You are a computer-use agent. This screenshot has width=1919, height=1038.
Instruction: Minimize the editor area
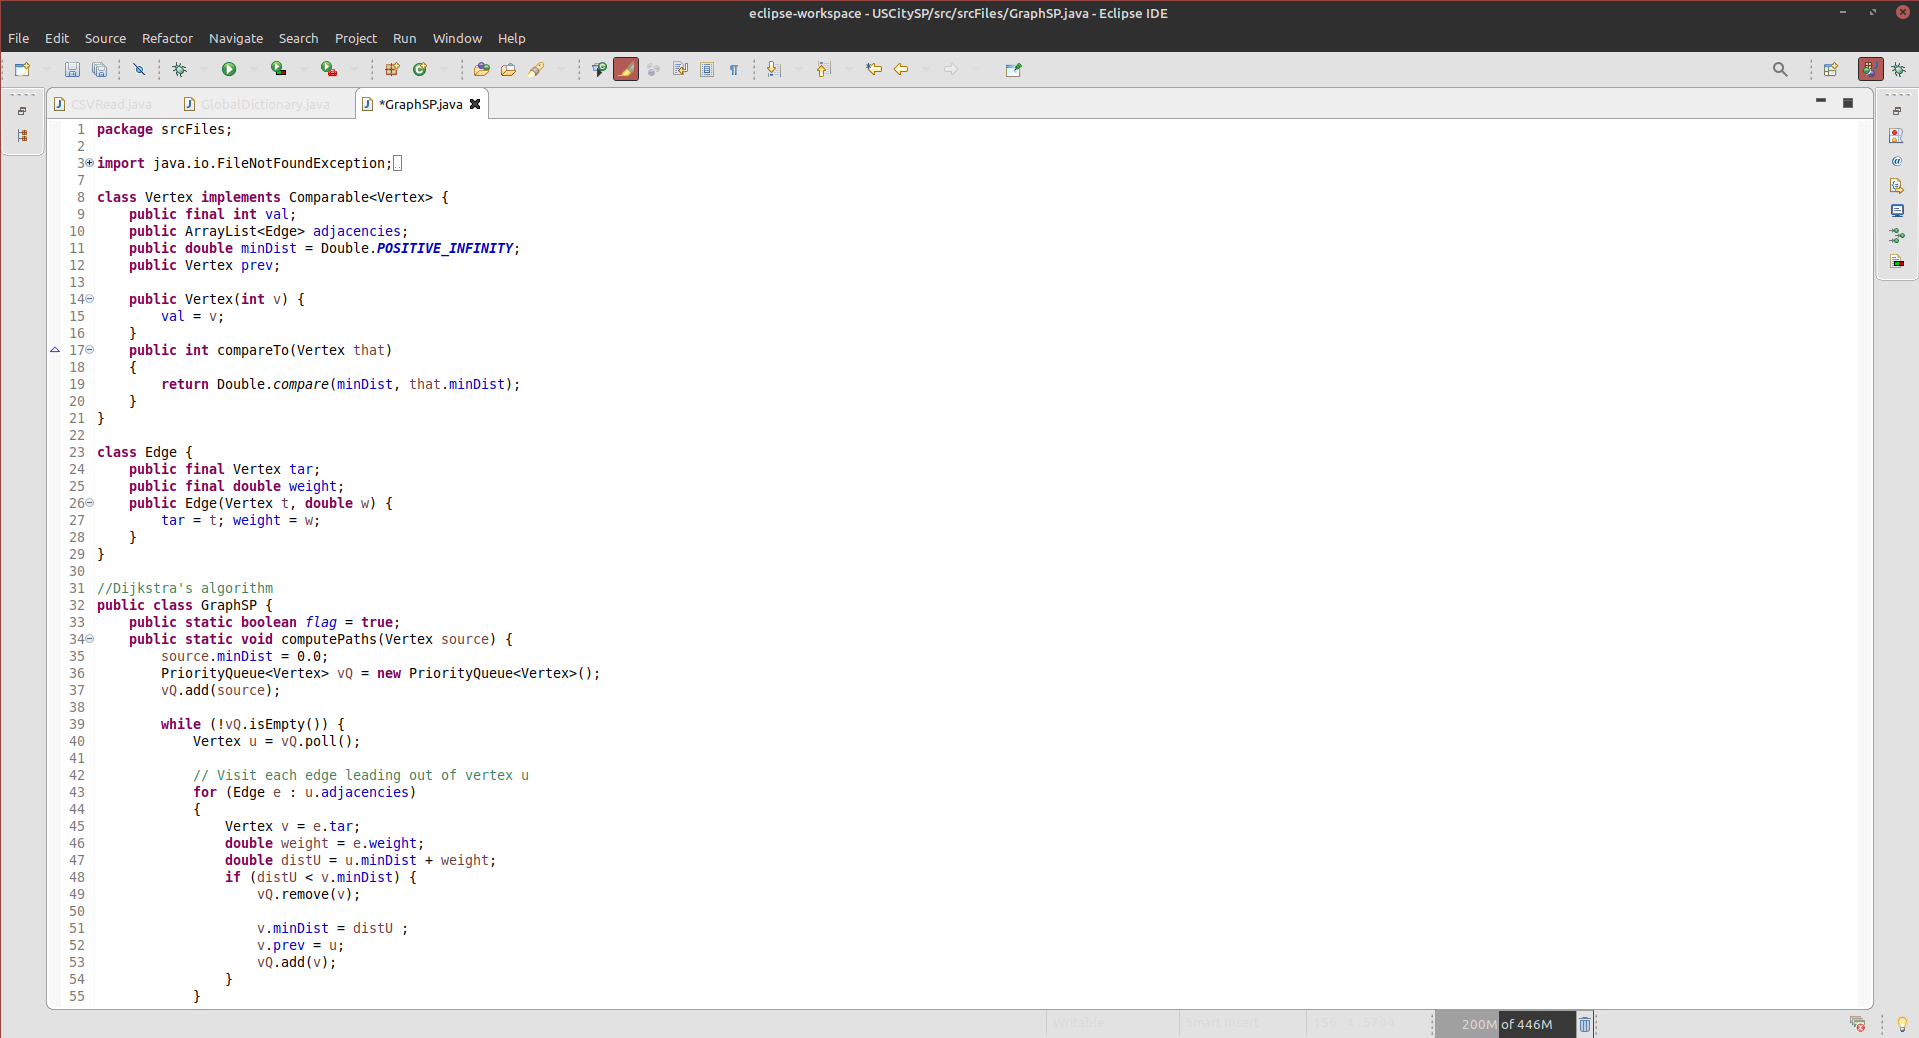click(1821, 102)
